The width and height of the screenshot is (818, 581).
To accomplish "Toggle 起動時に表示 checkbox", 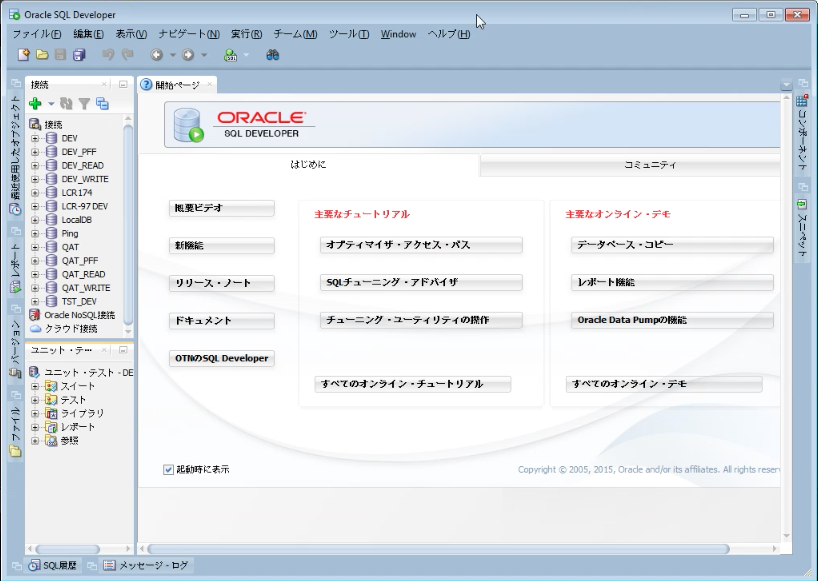I will point(169,469).
